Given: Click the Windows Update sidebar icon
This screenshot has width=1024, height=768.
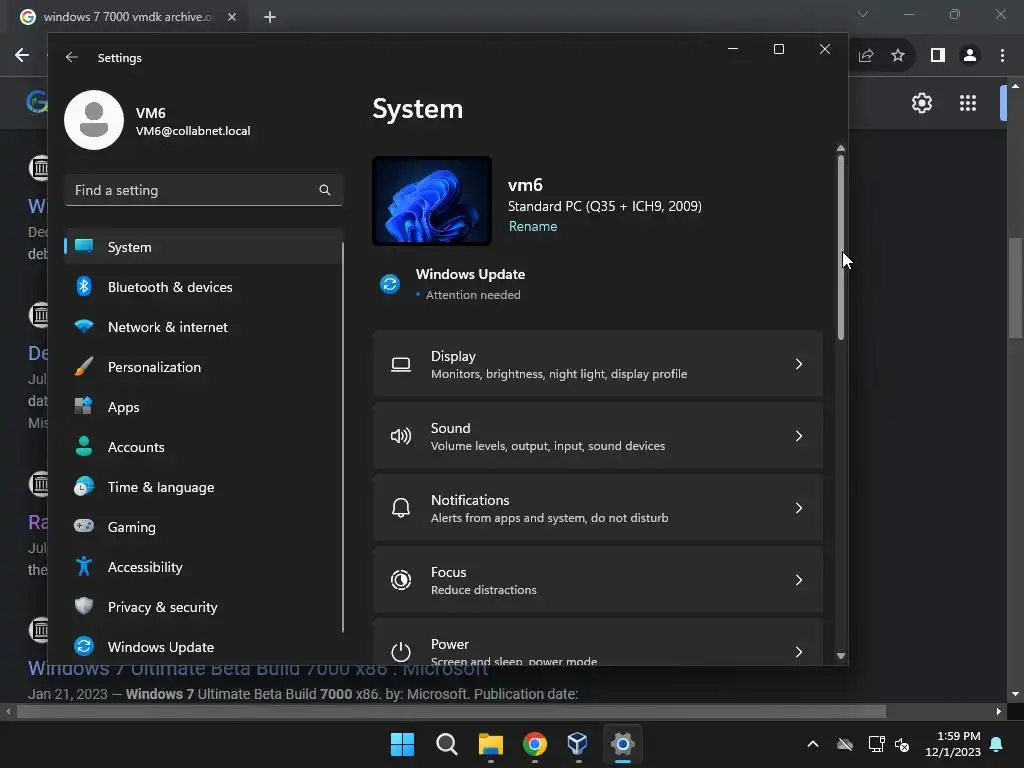Looking at the screenshot, I should [84, 647].
